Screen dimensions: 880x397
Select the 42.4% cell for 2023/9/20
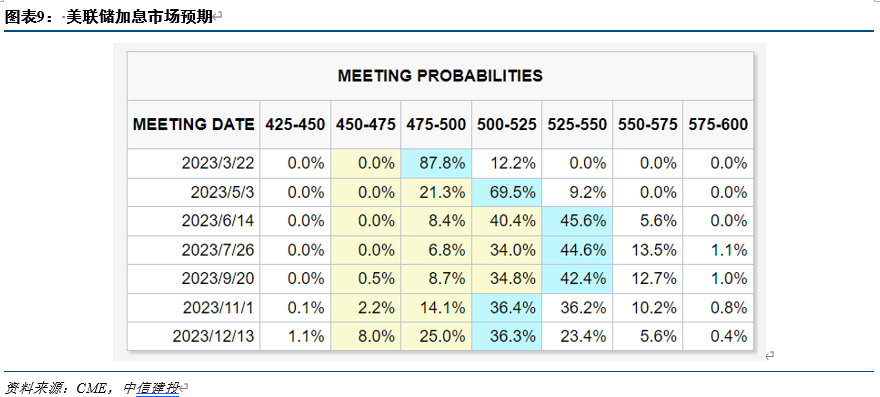pyautogui.click(x=577, y=279)
